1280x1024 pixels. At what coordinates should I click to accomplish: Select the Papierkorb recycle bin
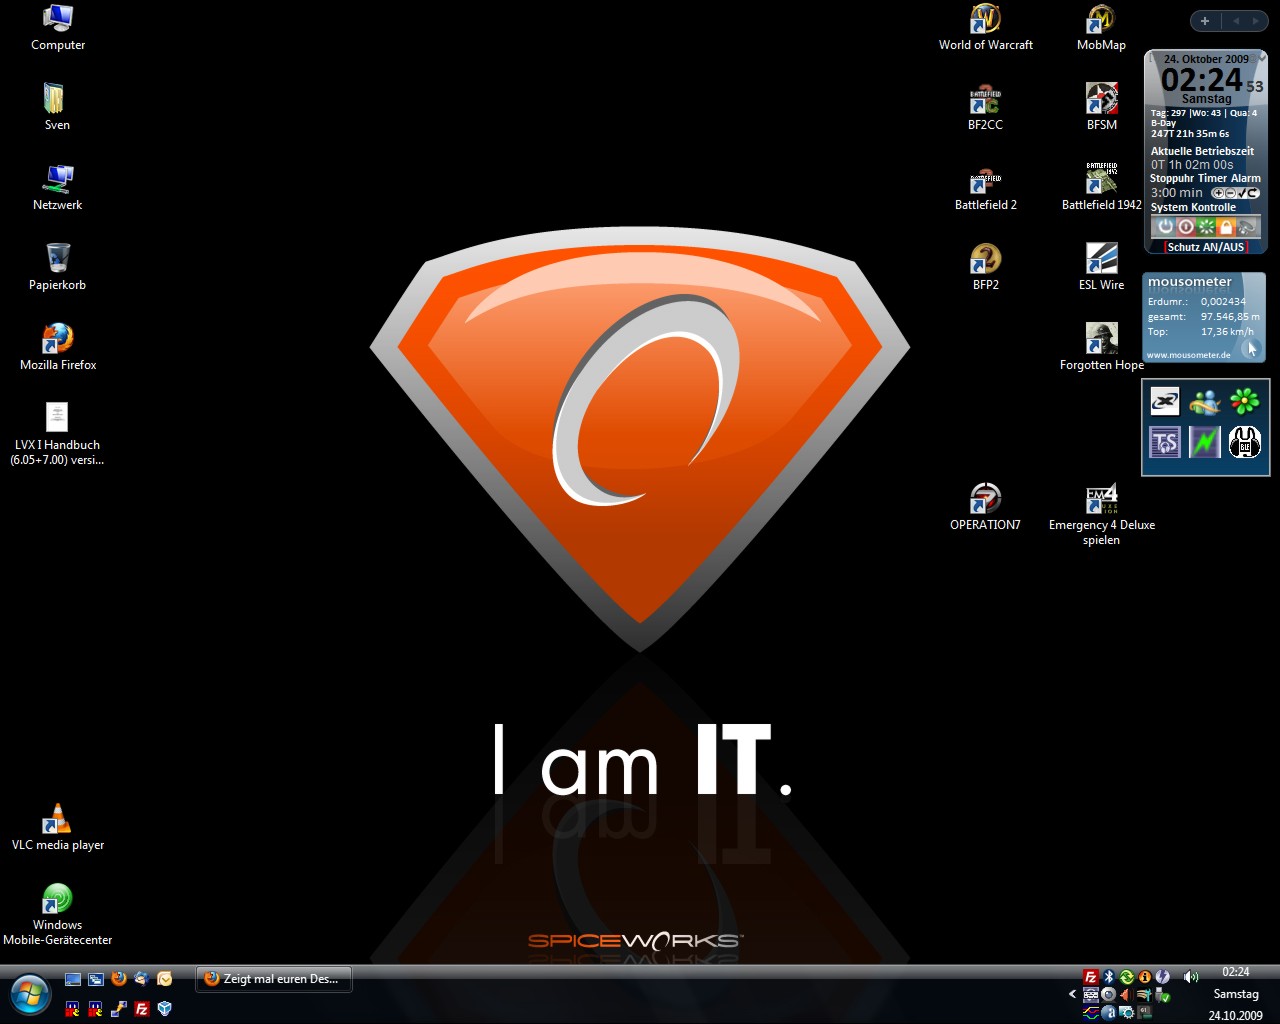57,267
